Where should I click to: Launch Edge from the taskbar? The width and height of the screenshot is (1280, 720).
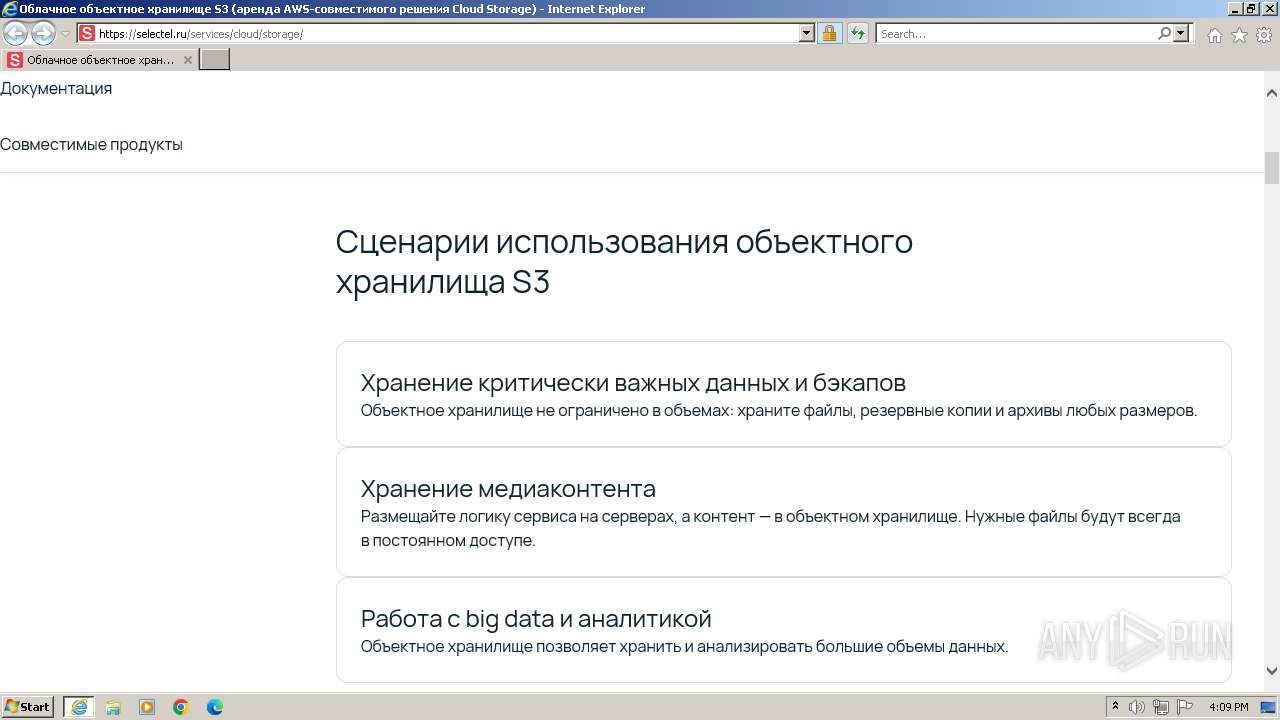pos(215,707)
